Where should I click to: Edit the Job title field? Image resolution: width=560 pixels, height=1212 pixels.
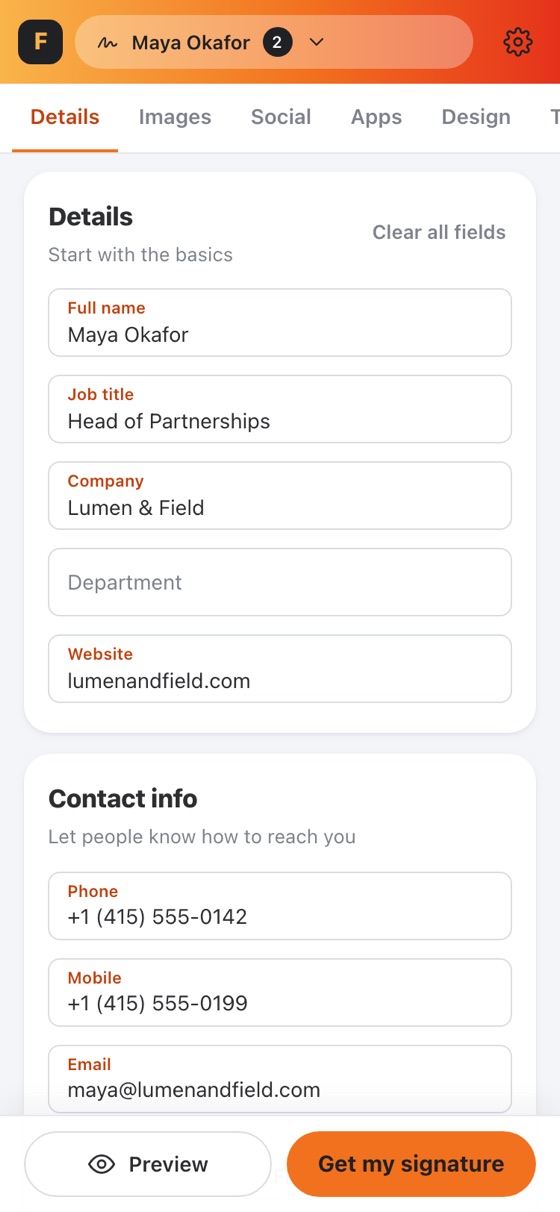(x=280, y=409)
